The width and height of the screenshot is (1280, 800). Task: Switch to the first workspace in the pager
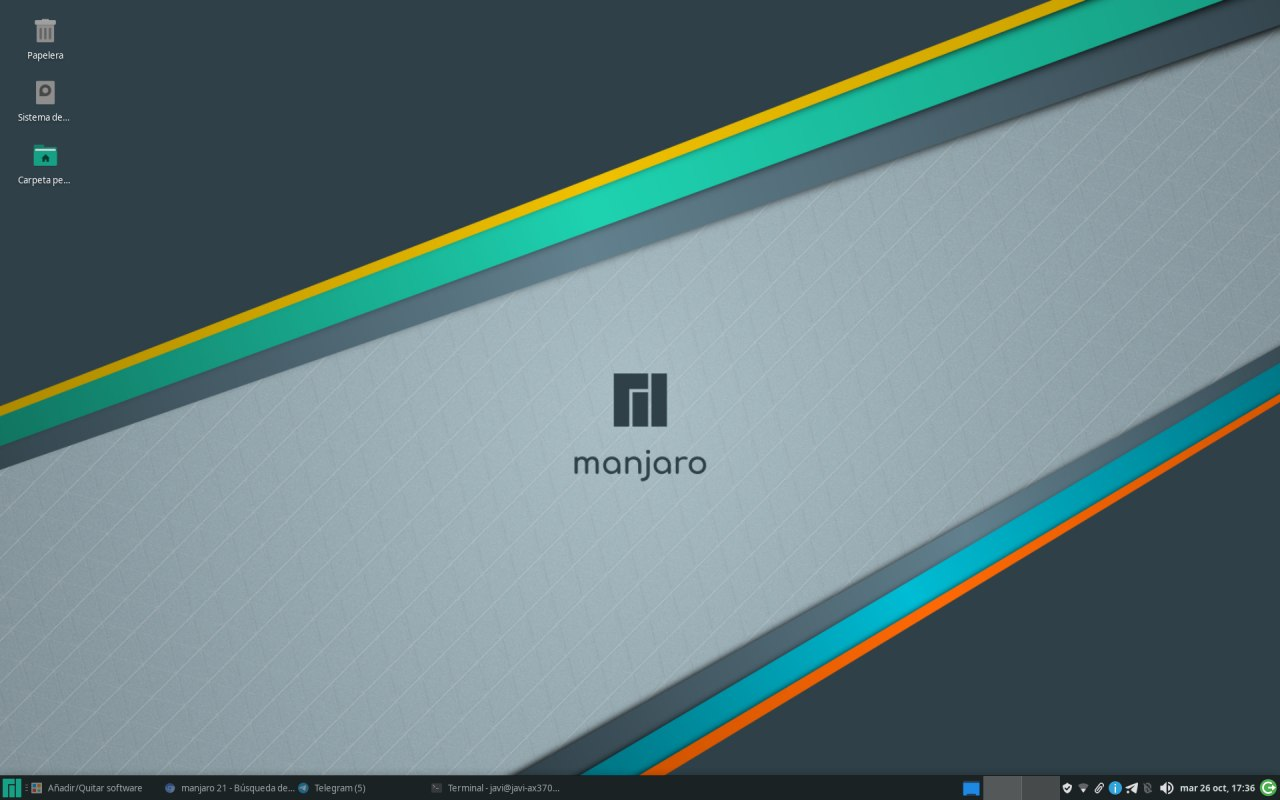click(1003, 788)
